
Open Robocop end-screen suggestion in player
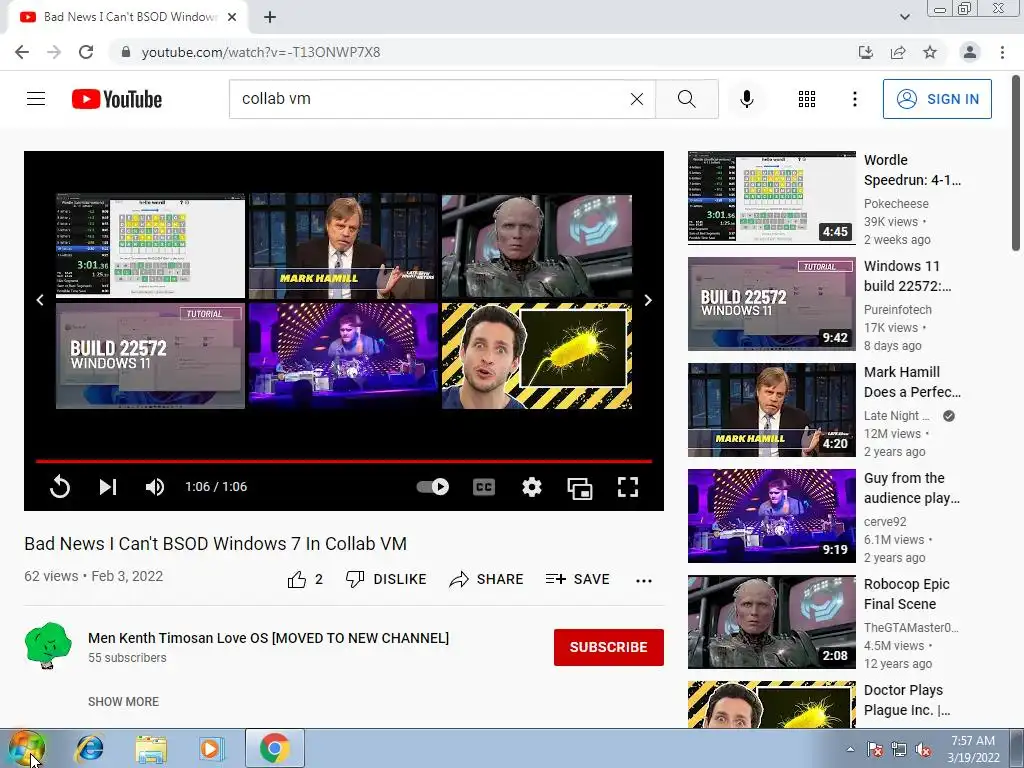click(537, 246)
